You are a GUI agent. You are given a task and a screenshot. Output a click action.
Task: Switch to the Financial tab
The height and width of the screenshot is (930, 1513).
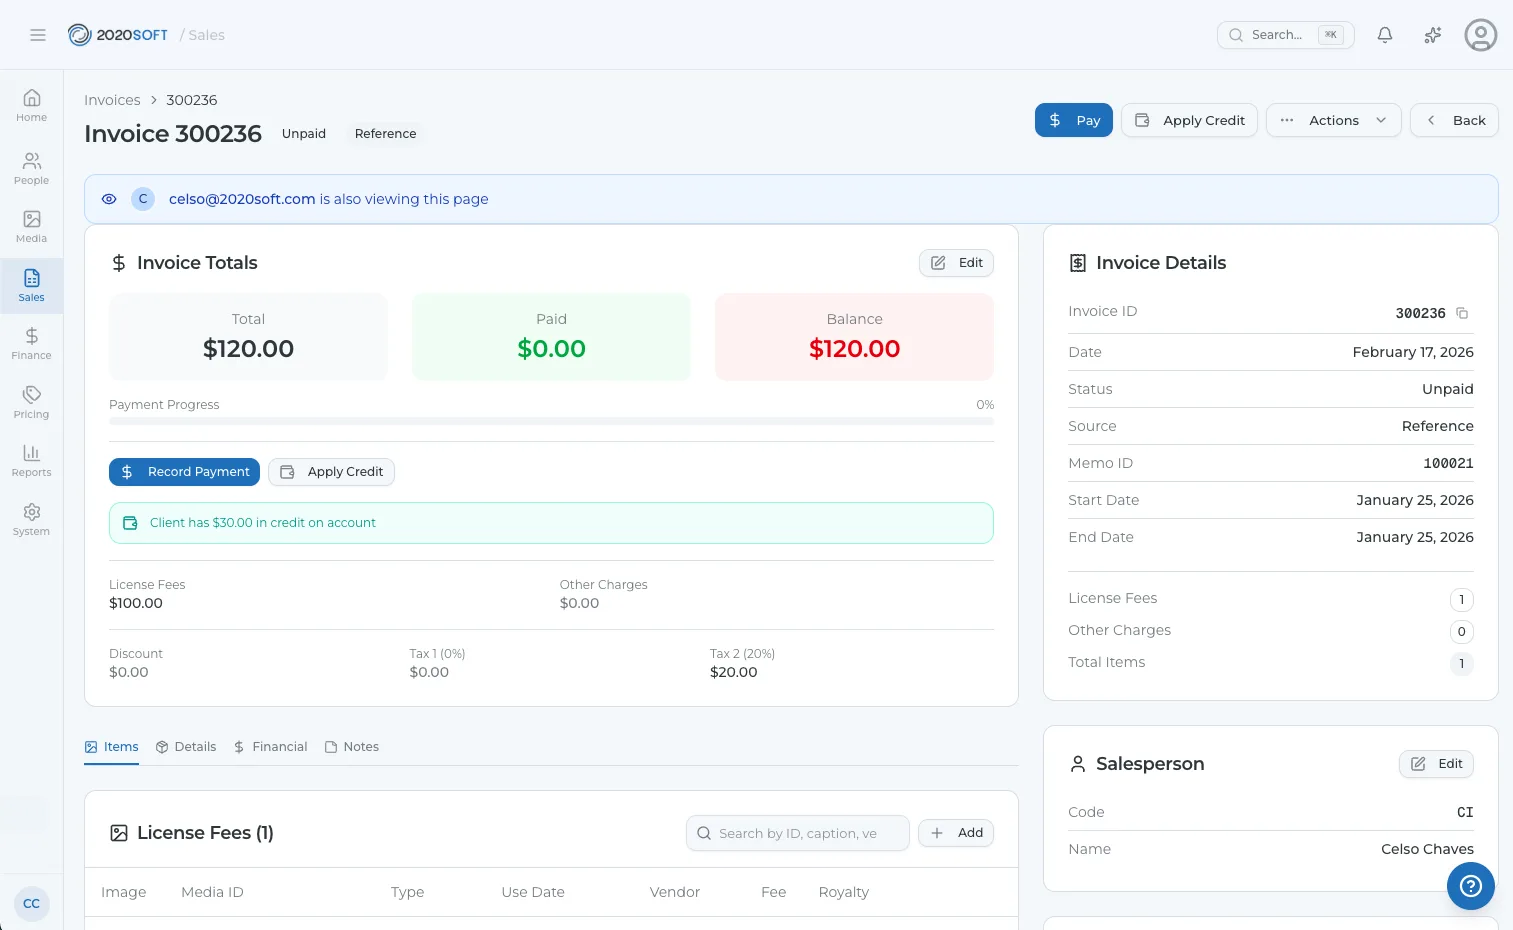pyautogui.click(x=279, y=746)
